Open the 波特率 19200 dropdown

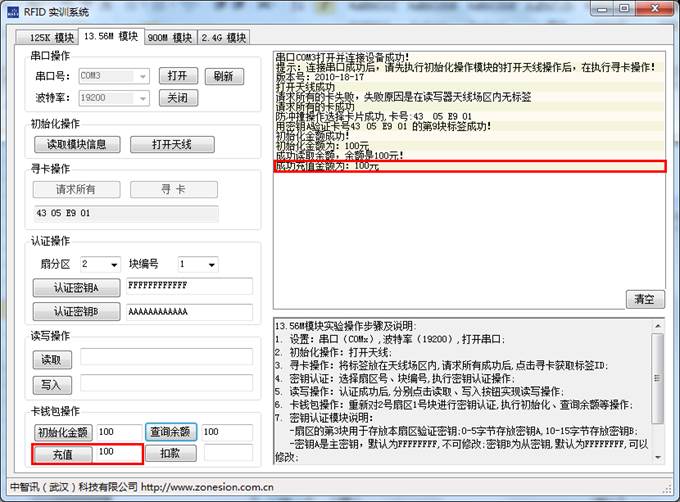pos(143,98)
